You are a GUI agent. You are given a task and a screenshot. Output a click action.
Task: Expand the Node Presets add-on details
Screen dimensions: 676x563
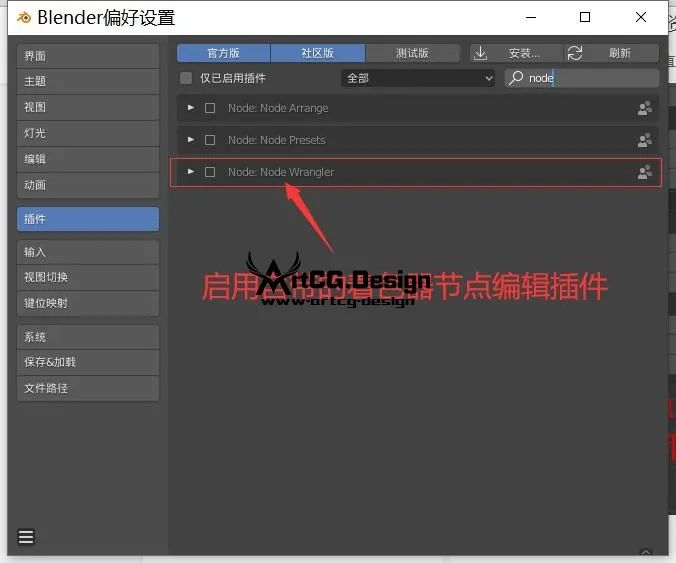[x=191, y=140]
